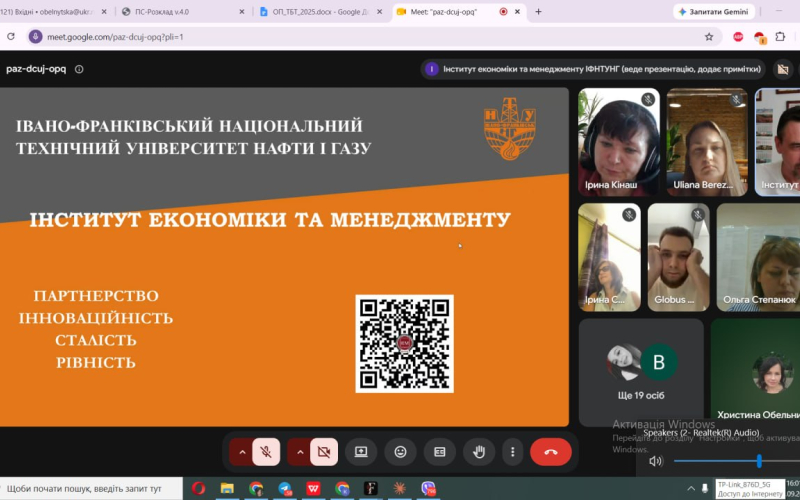Click the microphone icon in the system tray
The width and height of the screenshot is (800, 500).
tap(705, 488)
